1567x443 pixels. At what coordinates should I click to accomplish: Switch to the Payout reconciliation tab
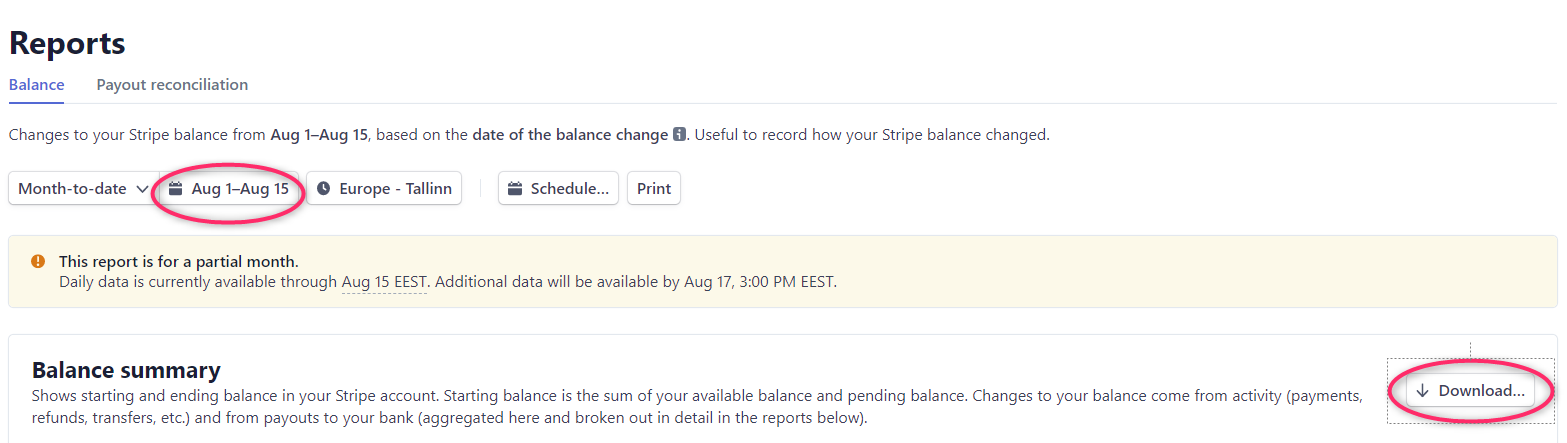172,85
